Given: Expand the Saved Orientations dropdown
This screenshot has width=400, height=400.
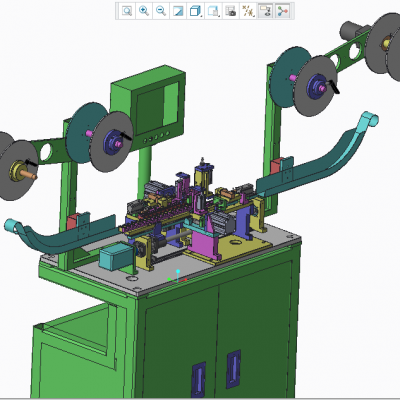Looking at the screenshot, I should coord(213,11).
